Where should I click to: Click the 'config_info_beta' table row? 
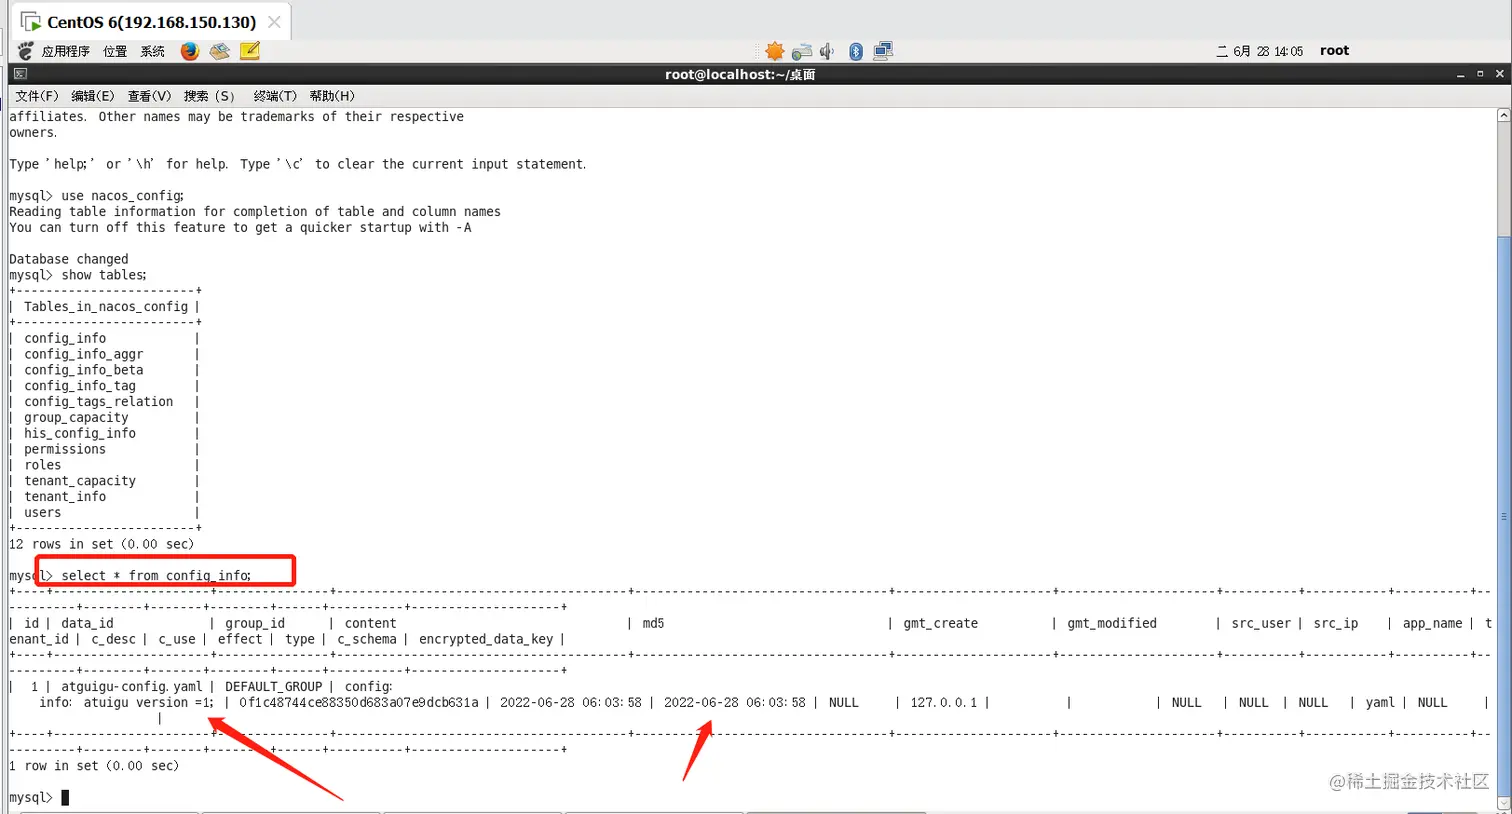(84, 370)
